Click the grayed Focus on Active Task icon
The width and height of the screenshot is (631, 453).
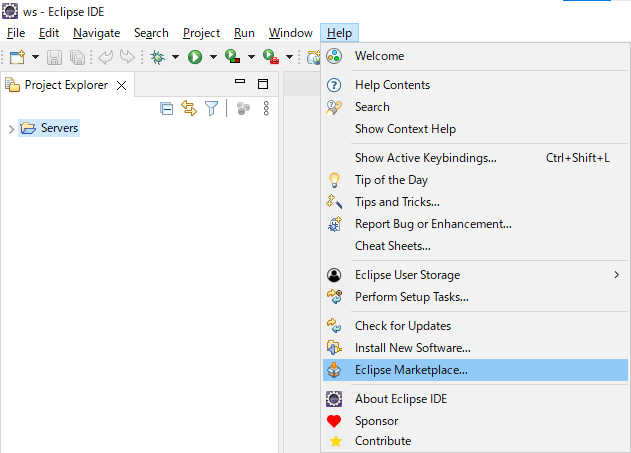243,109
